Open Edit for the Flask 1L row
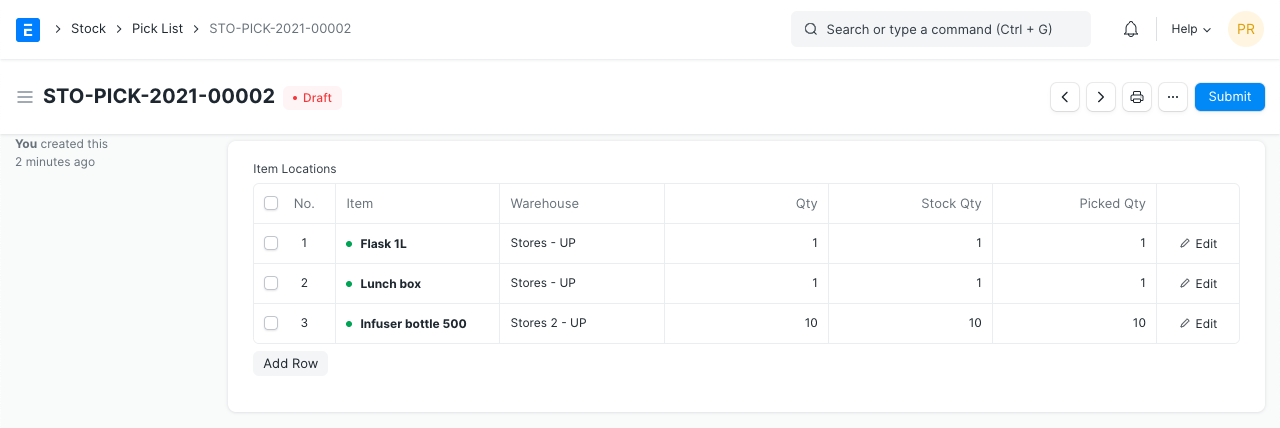Image resolution: width=1280 pixels, height=428 pixels. (1198, 243)
